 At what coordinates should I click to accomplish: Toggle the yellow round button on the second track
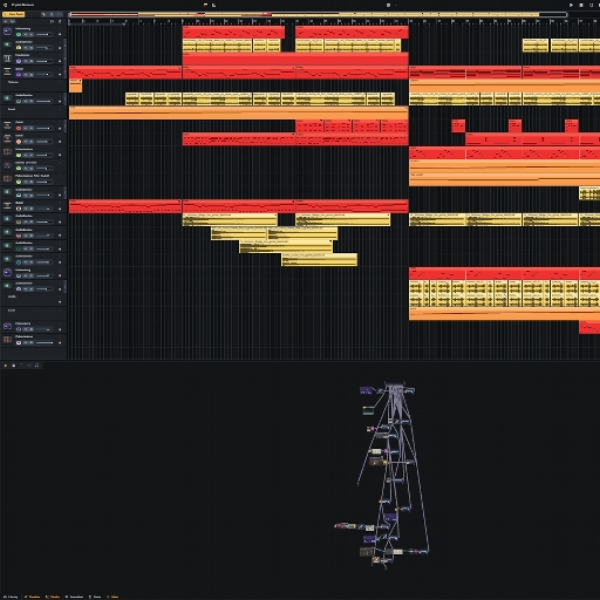(18, 48)
